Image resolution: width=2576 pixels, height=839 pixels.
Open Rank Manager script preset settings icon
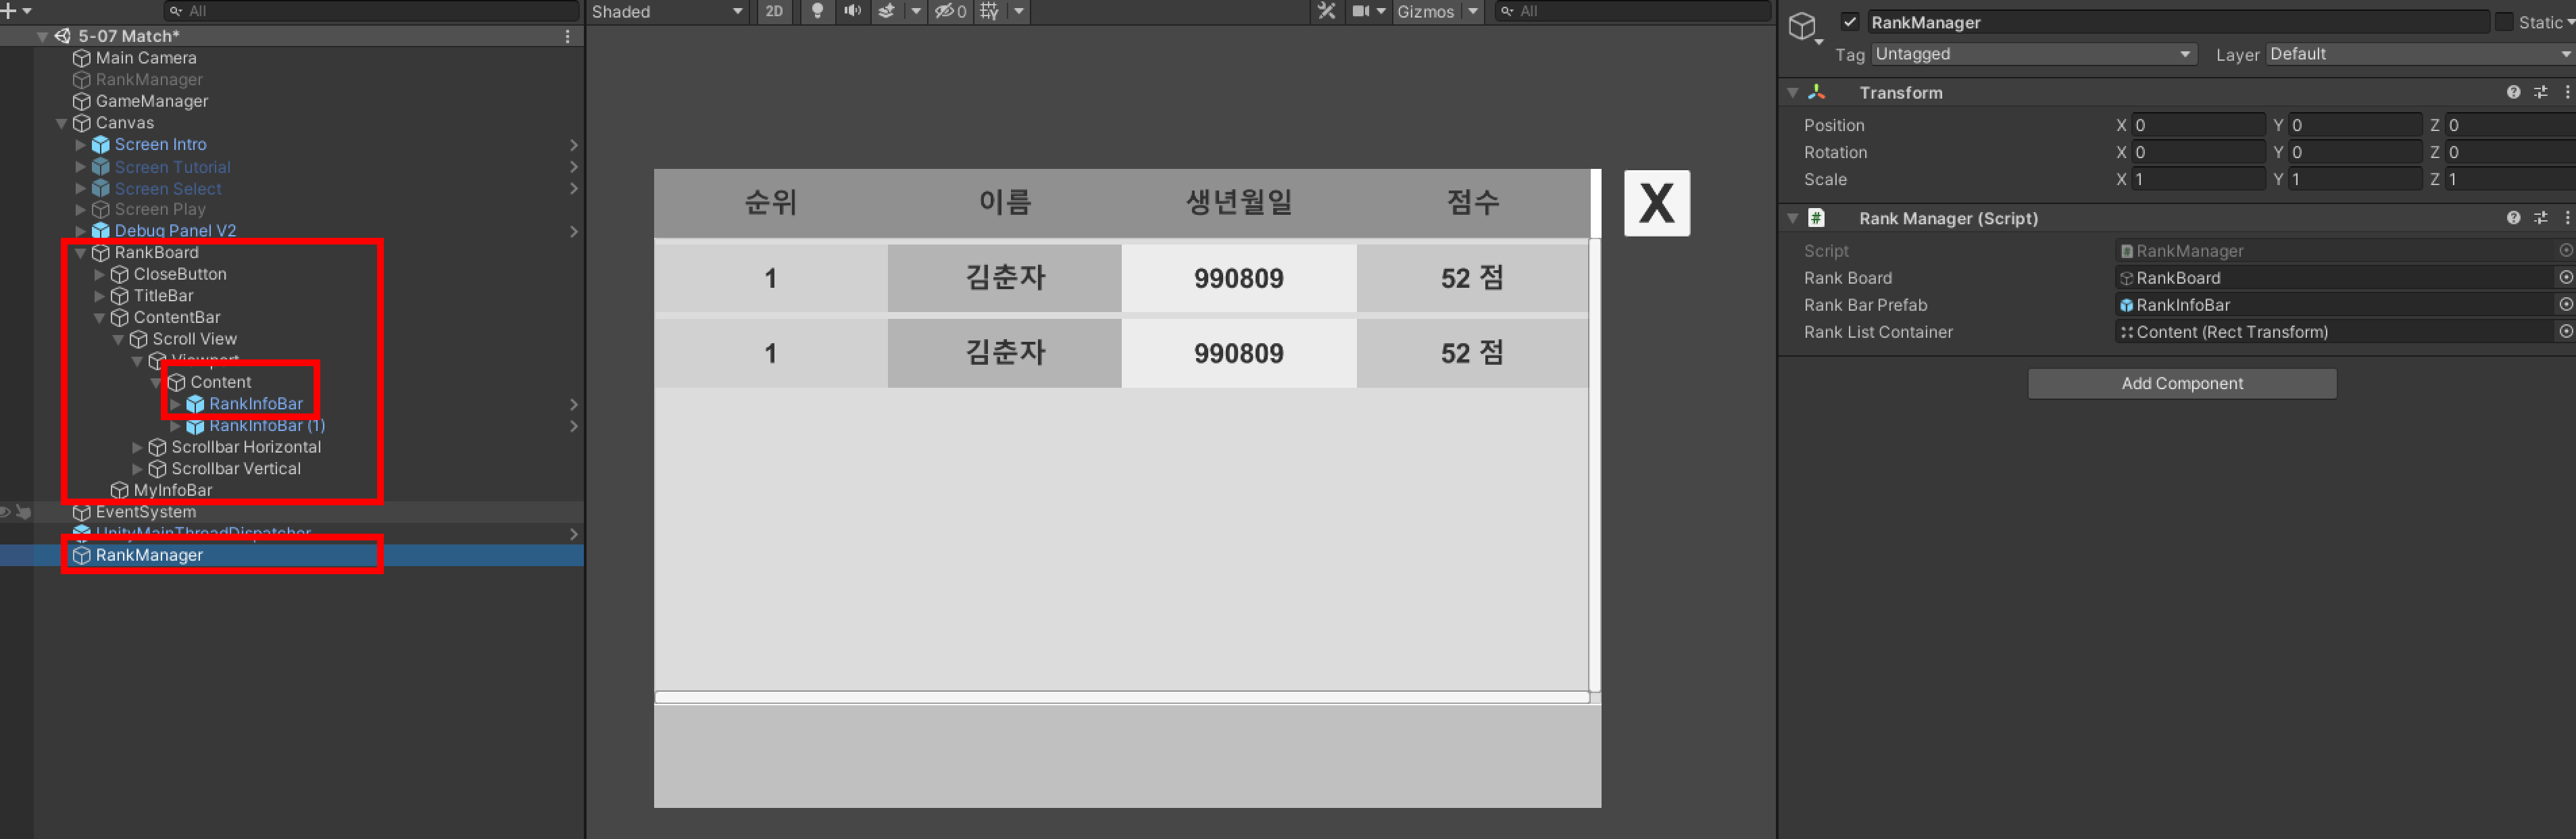click(2540, 218)
